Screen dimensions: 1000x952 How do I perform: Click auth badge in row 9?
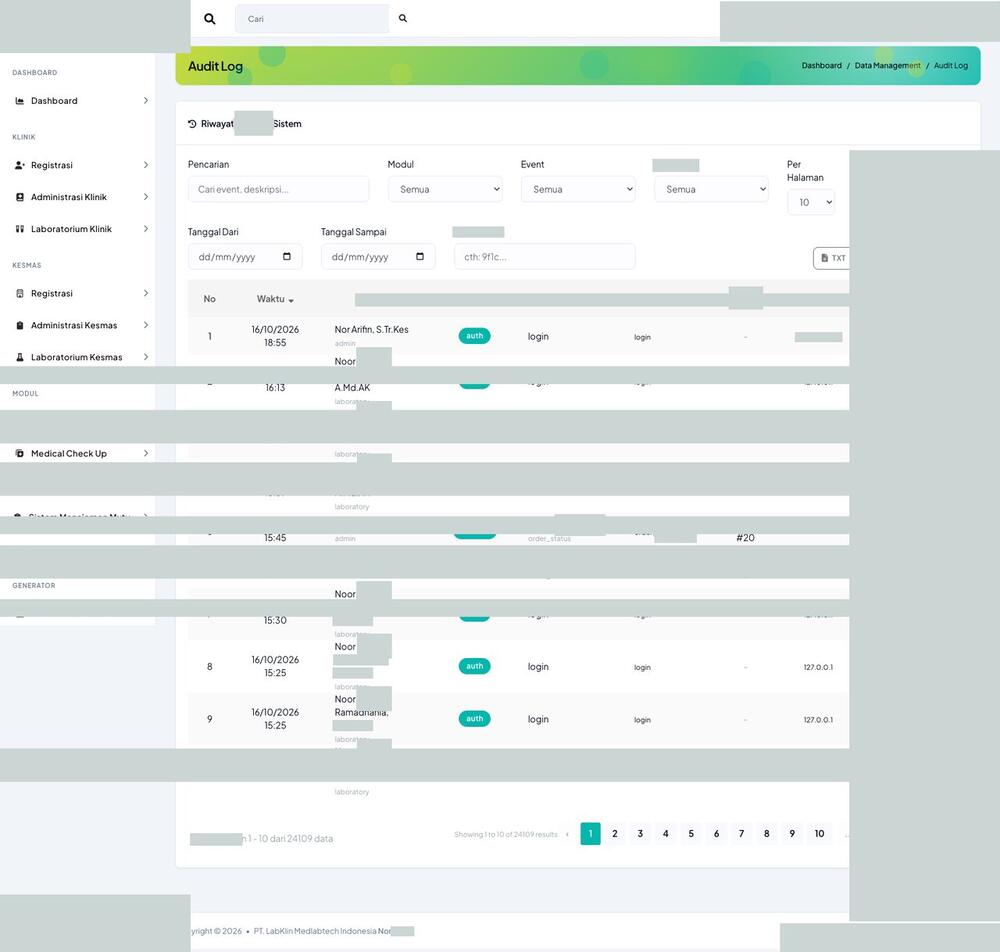474,719
